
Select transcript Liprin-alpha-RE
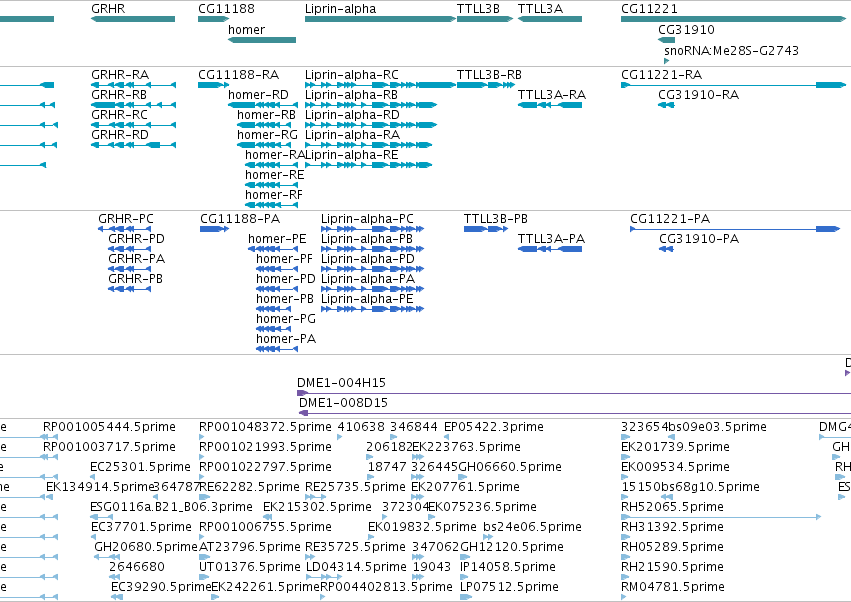369,165
